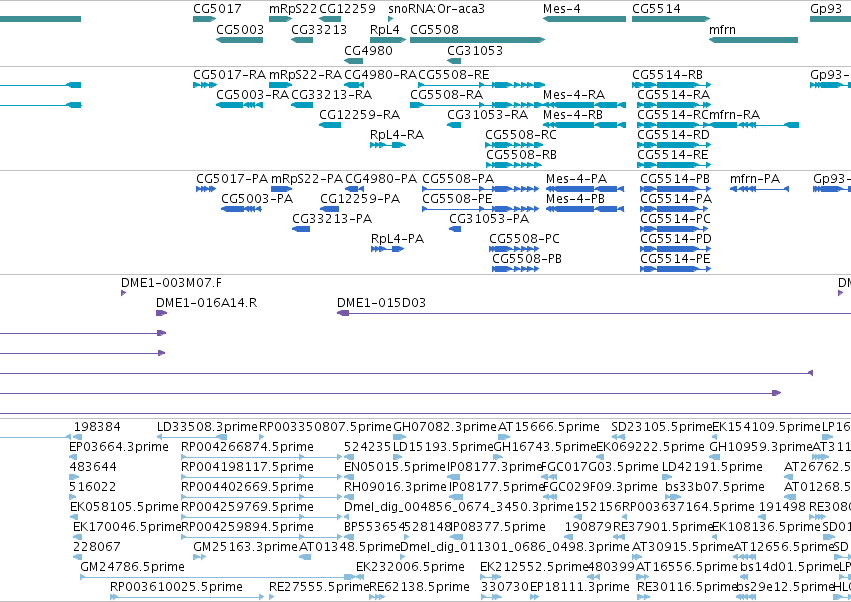Open protein CG5508-PE
The width and height of the screenshot is (851, 602).
coord(480,209)
